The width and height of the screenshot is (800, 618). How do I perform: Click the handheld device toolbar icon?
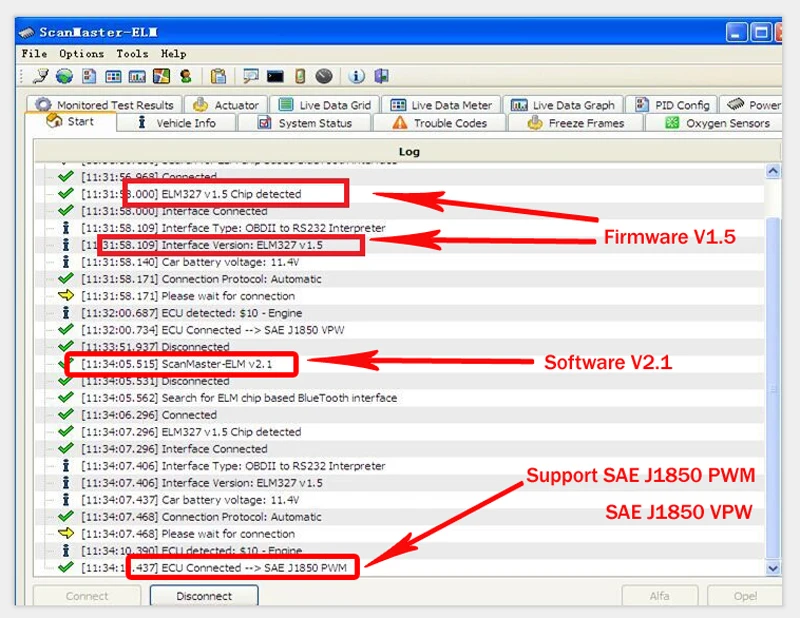click(300, 76)
